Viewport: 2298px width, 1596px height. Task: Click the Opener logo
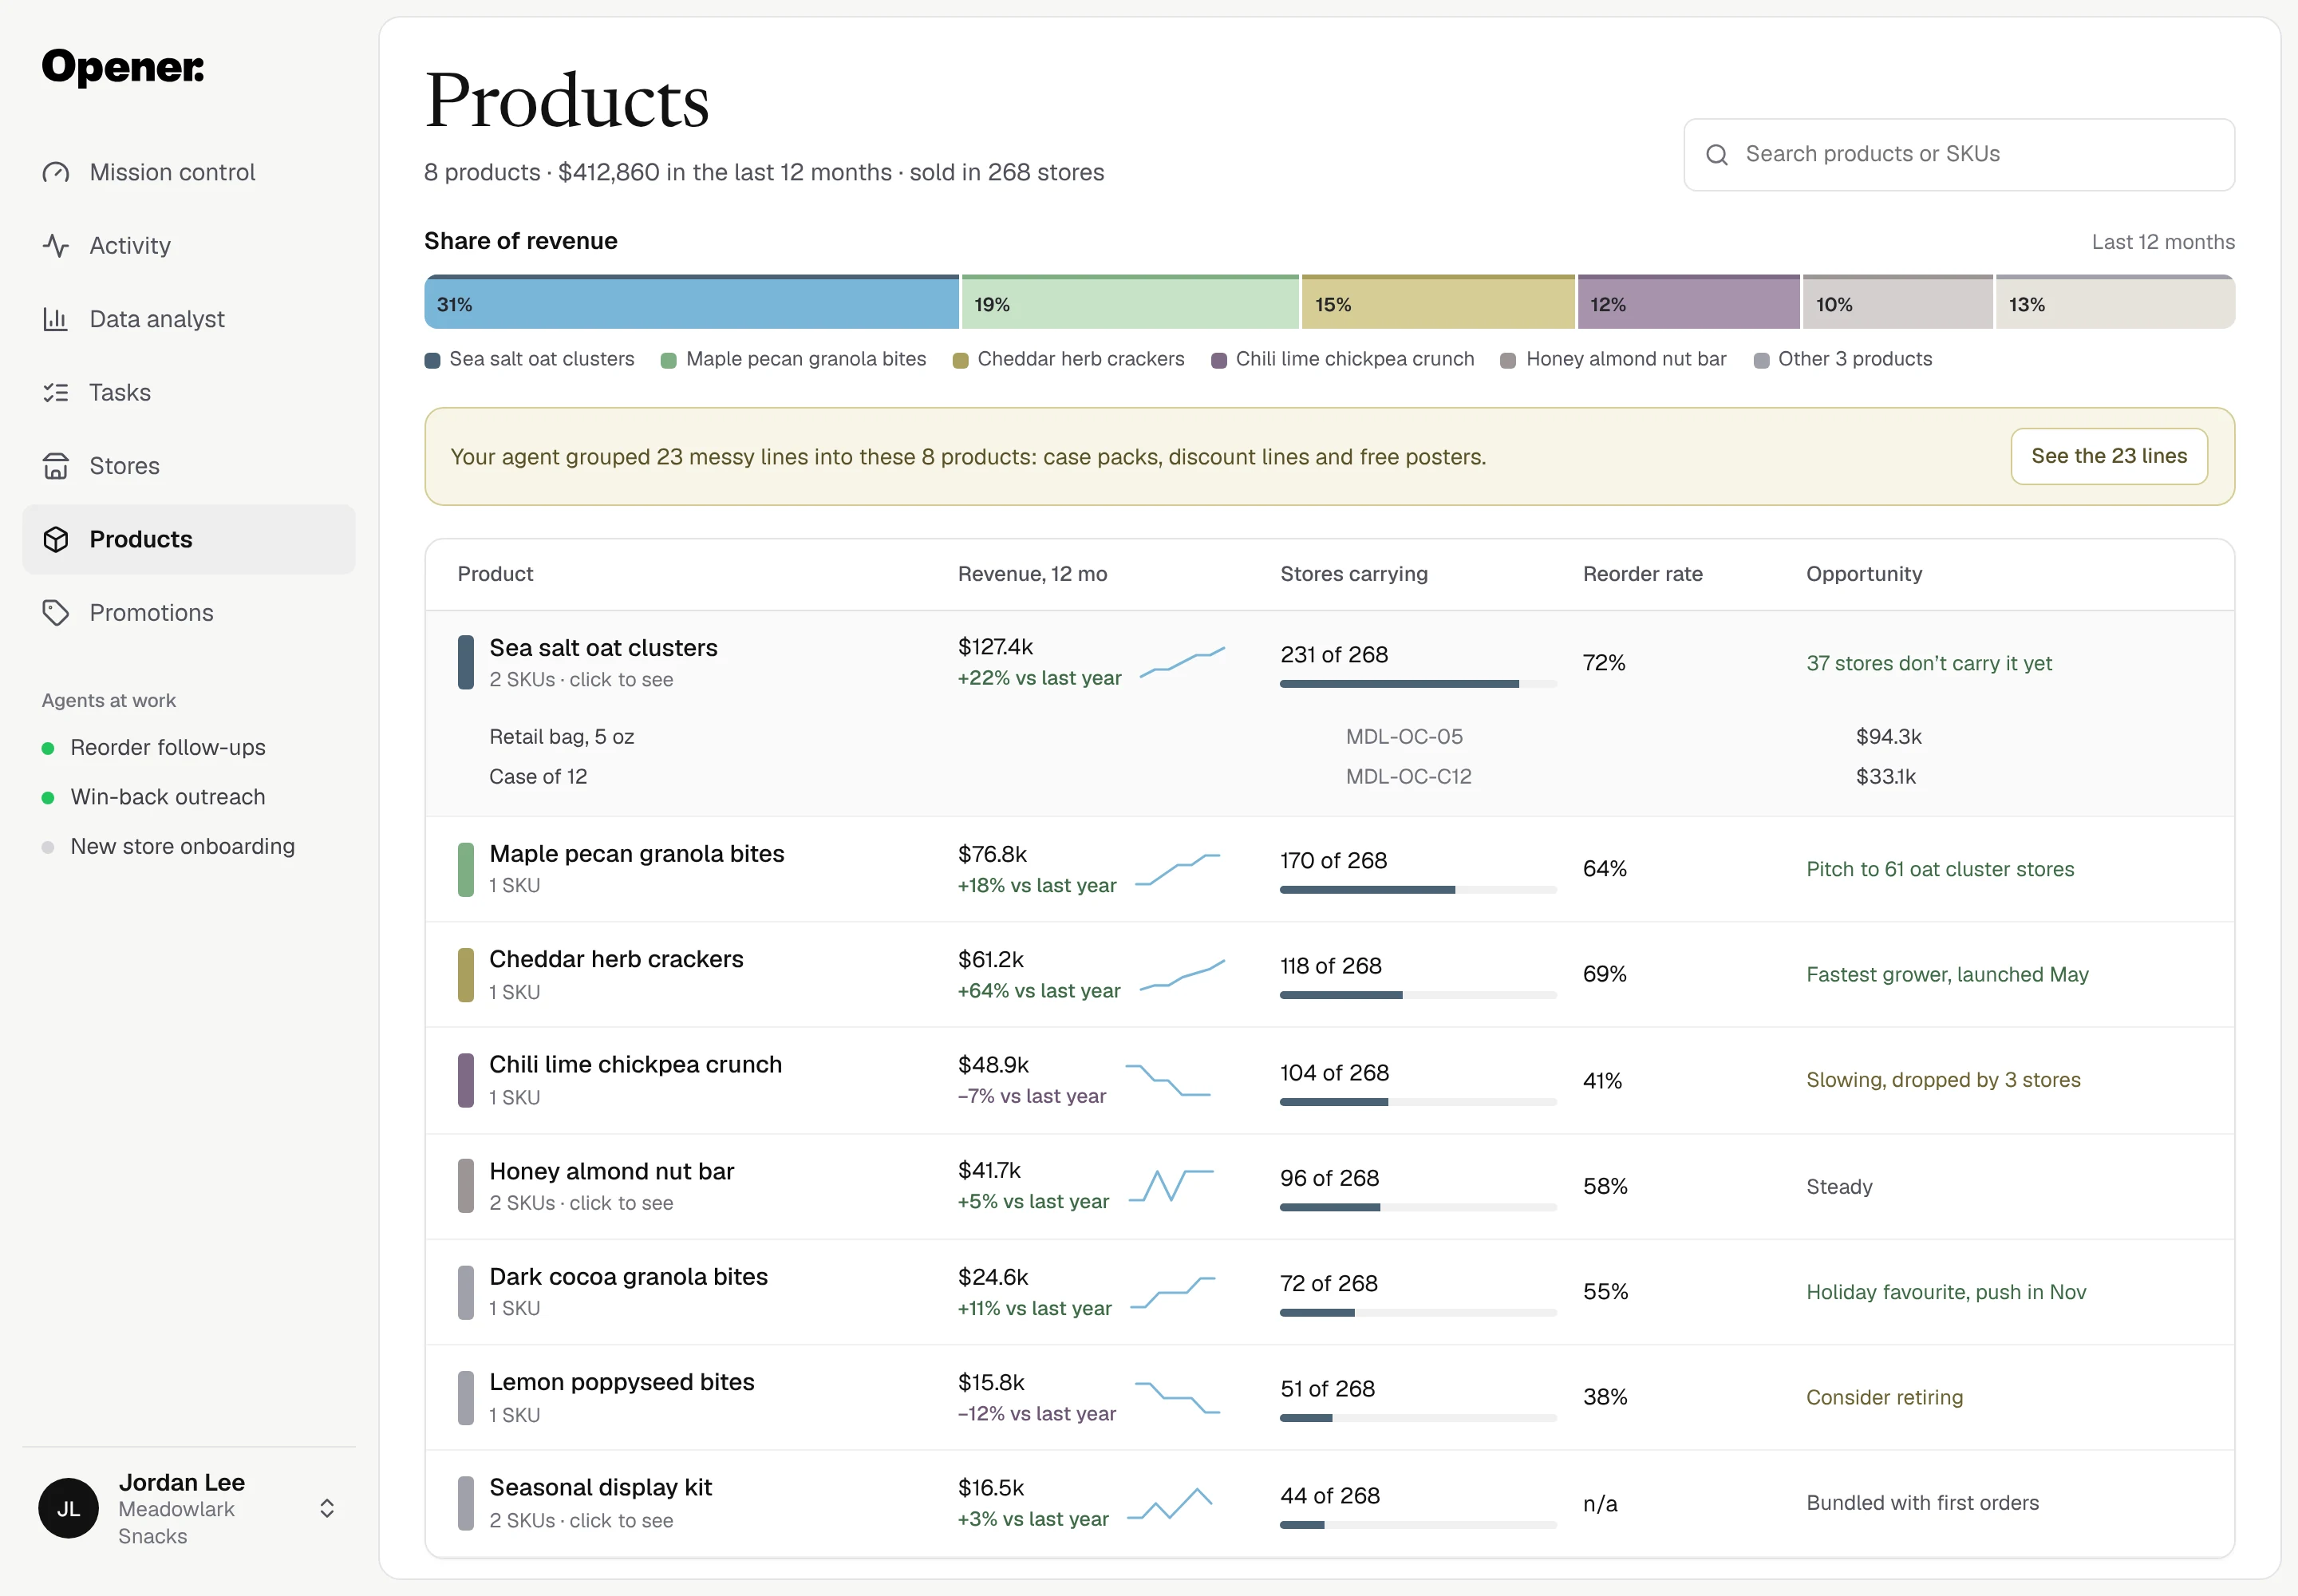123,67
